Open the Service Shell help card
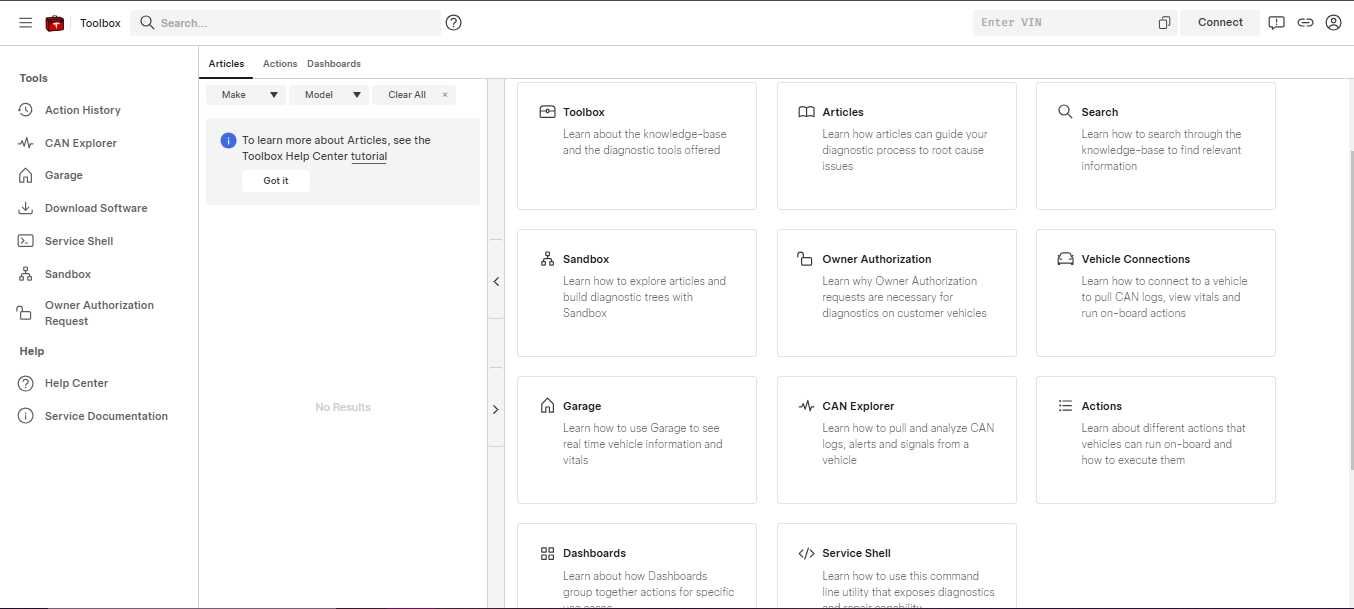1354x609 pixels. pos(897,566)
